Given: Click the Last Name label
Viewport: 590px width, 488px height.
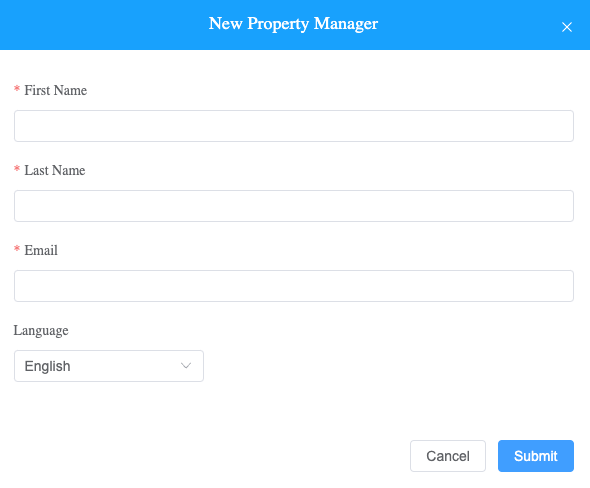Looking at the screenshot, I should 55,170.
